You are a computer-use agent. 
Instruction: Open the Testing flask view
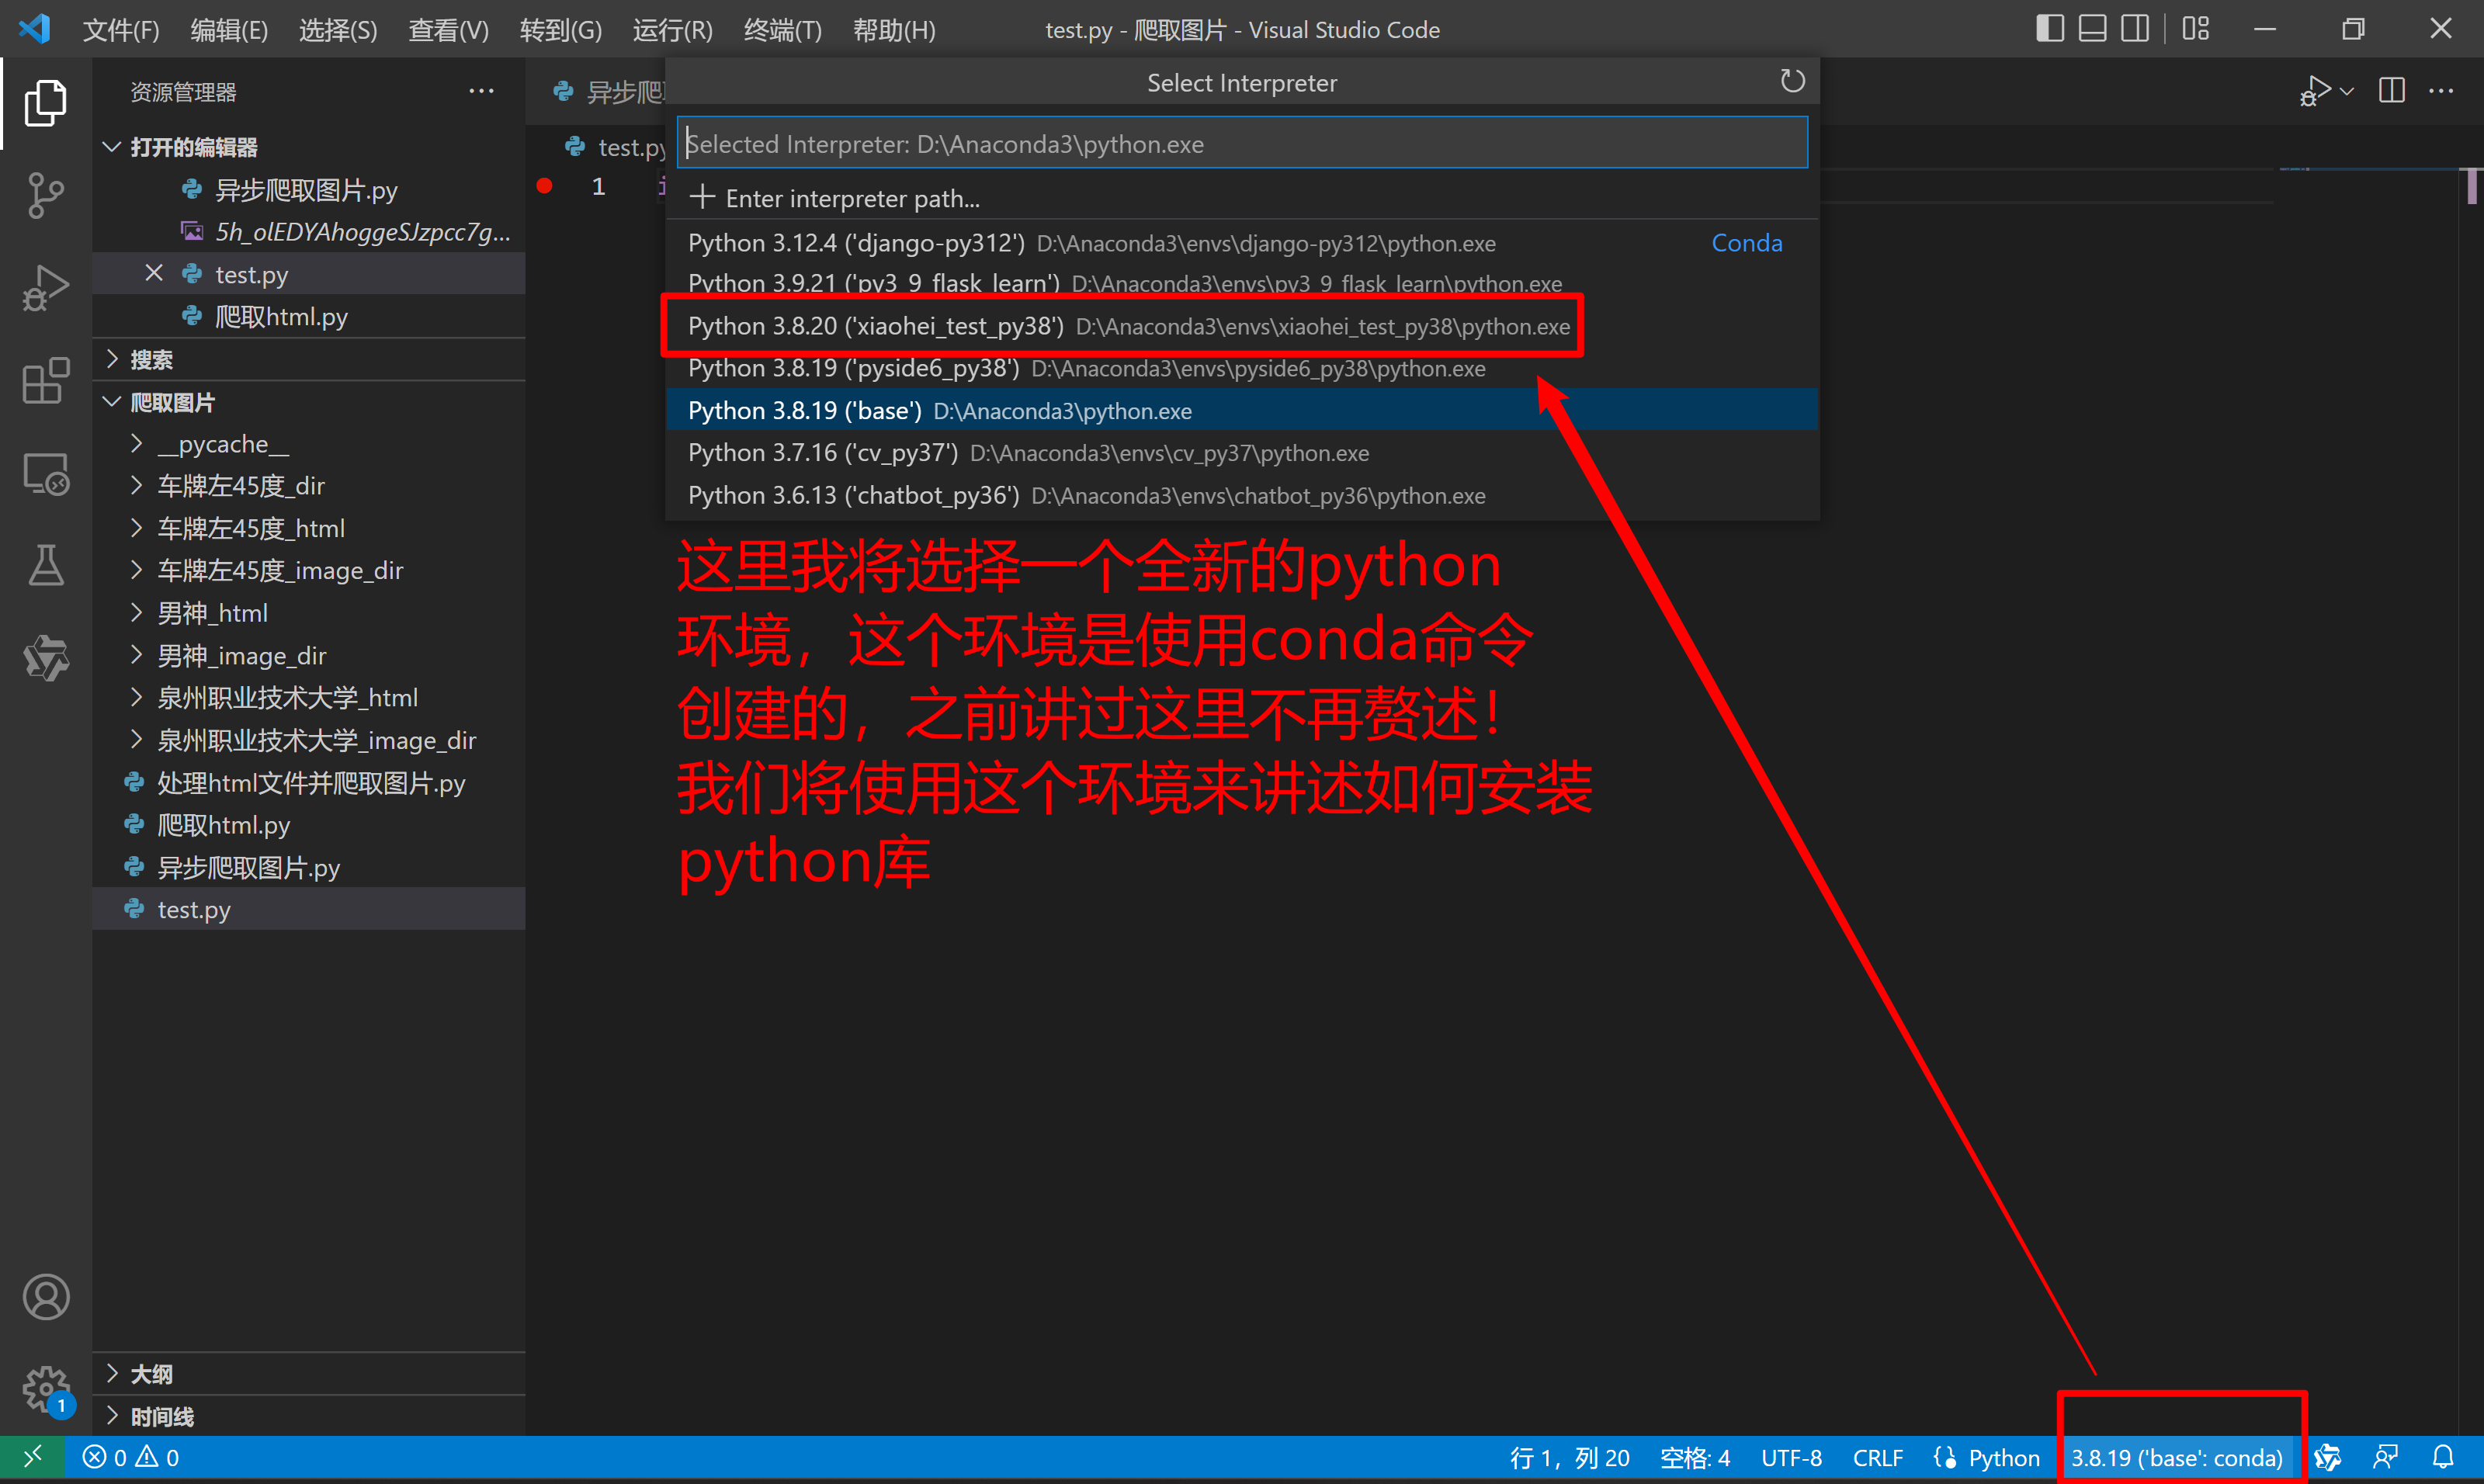45,566
